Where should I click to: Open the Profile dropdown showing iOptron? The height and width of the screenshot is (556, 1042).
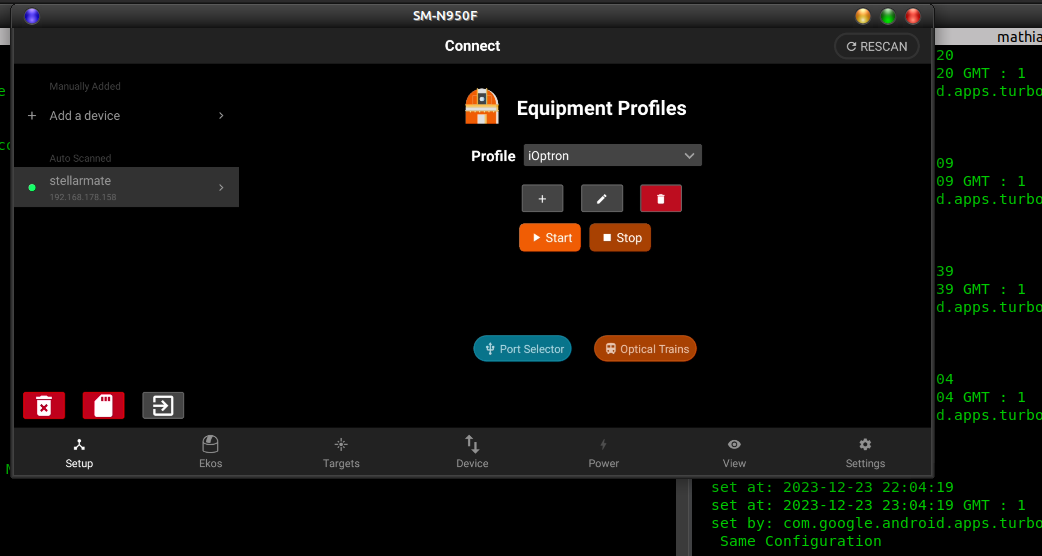[612, 155]
